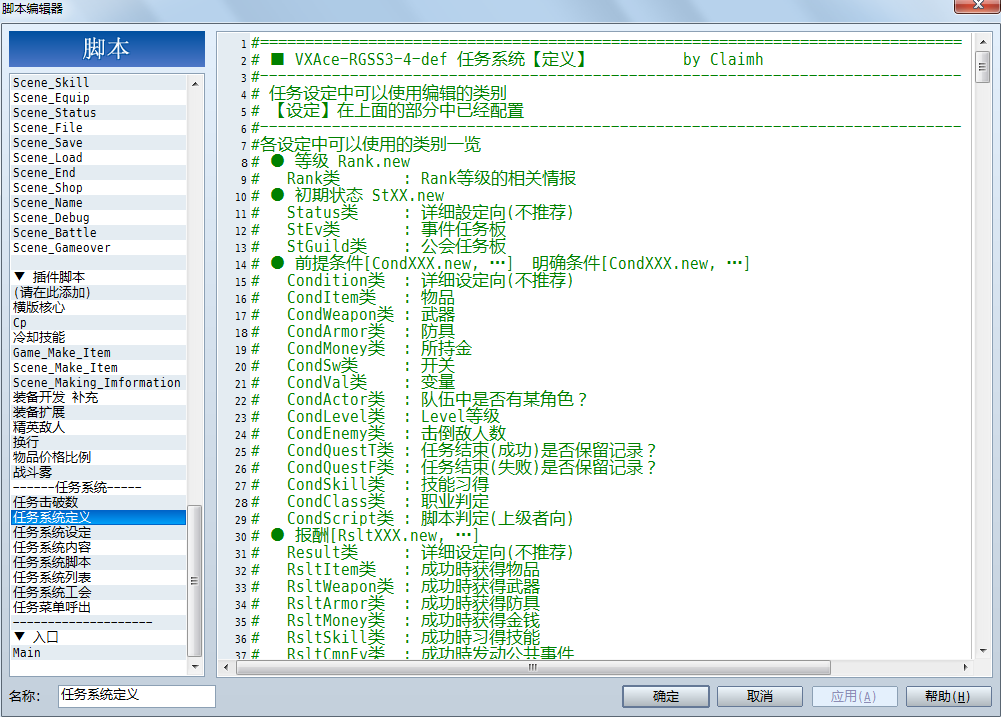Screen dimensions: 1001x717
Task: Click script list scroll-down arrow
Action: pos(195,667)
